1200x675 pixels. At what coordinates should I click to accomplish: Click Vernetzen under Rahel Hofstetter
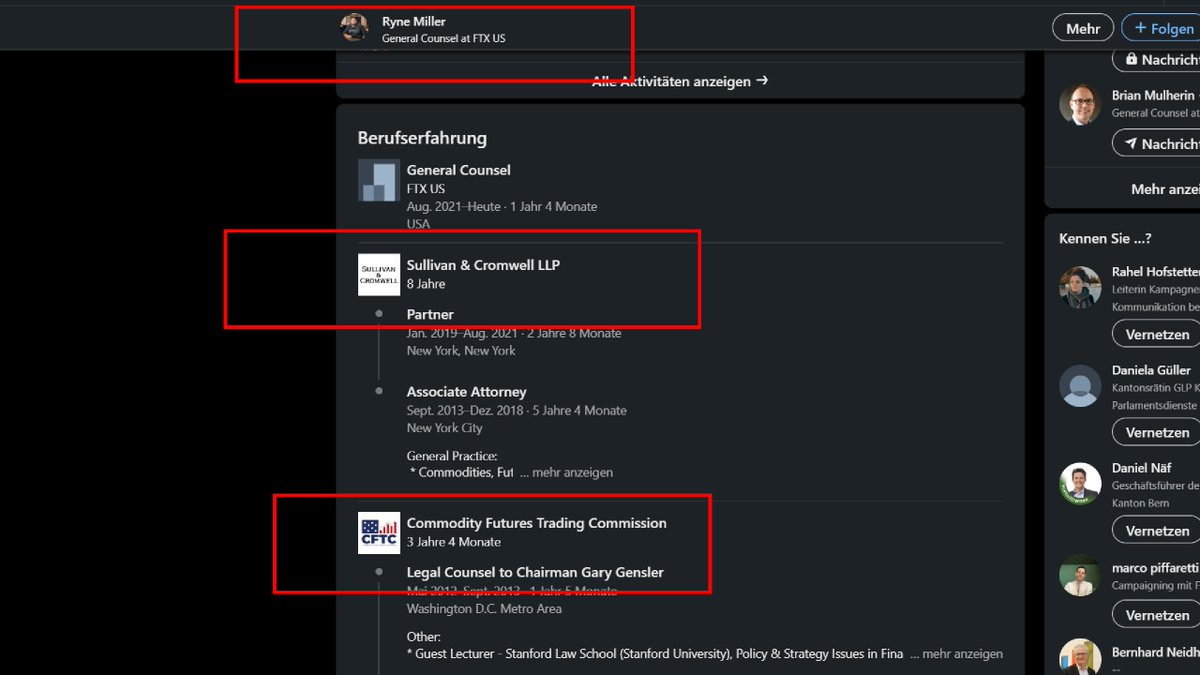(x=1156, y=334)
